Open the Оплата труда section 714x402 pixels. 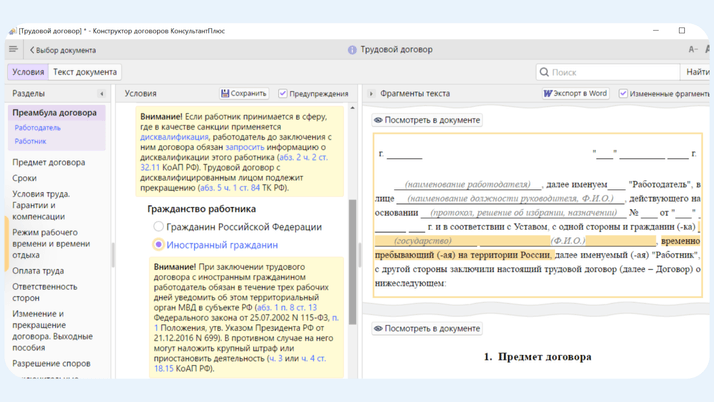pos(38,271)
